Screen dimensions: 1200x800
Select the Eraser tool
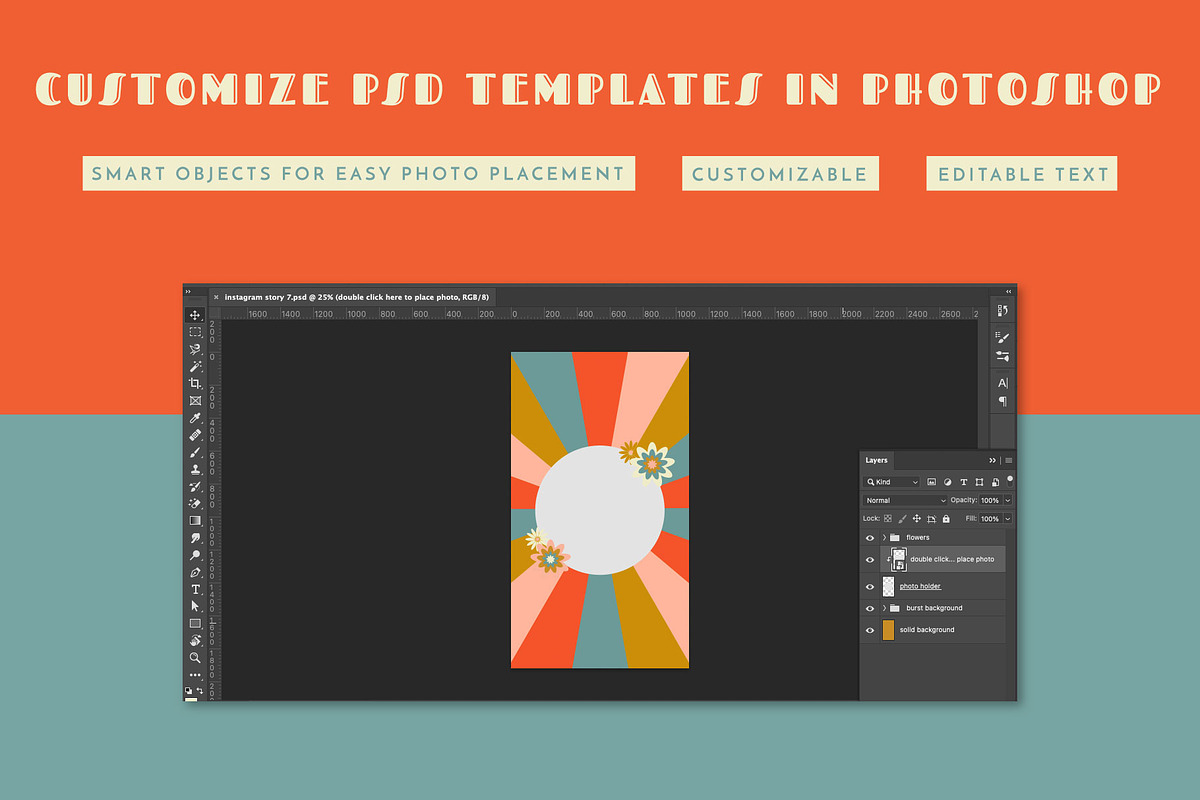(195, 503)
